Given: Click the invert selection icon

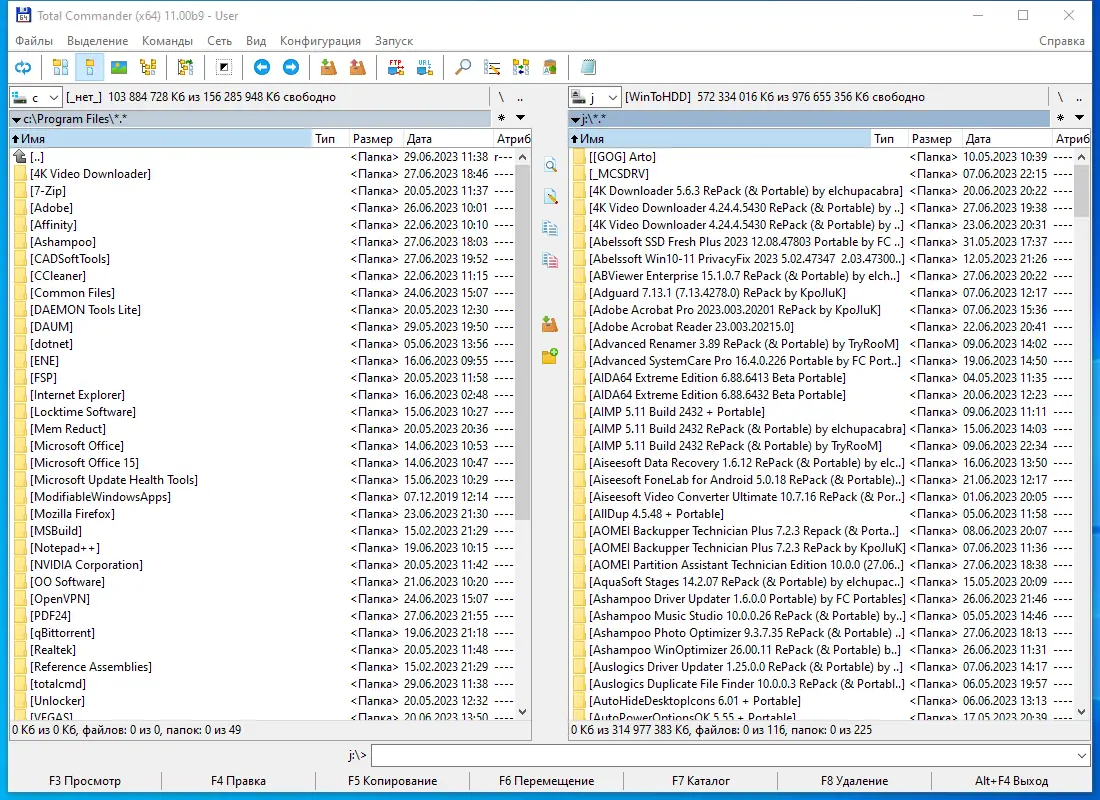Looking at the screenshot, I should [224, 67].
